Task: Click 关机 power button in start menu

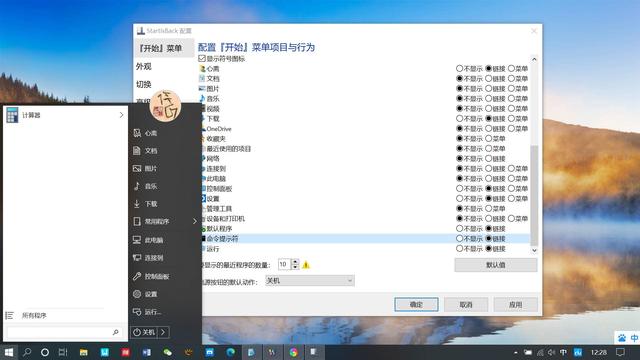Action: pyautogui.click(x=144, y=332)
